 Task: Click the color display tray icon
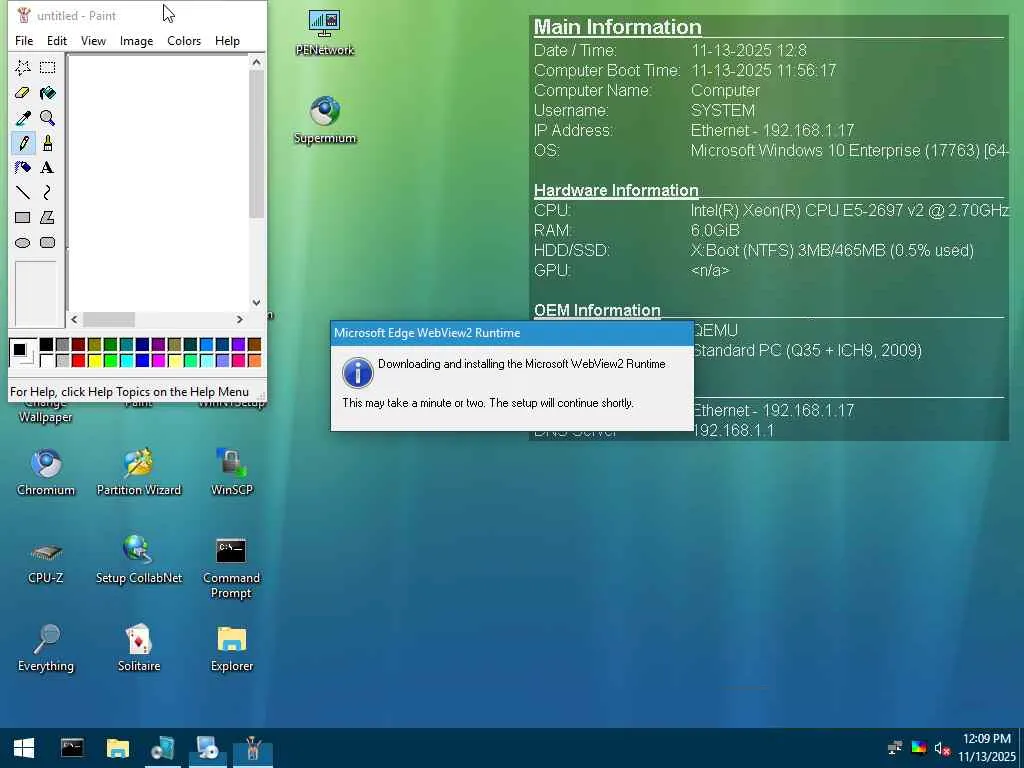click(x=918, y=748)
